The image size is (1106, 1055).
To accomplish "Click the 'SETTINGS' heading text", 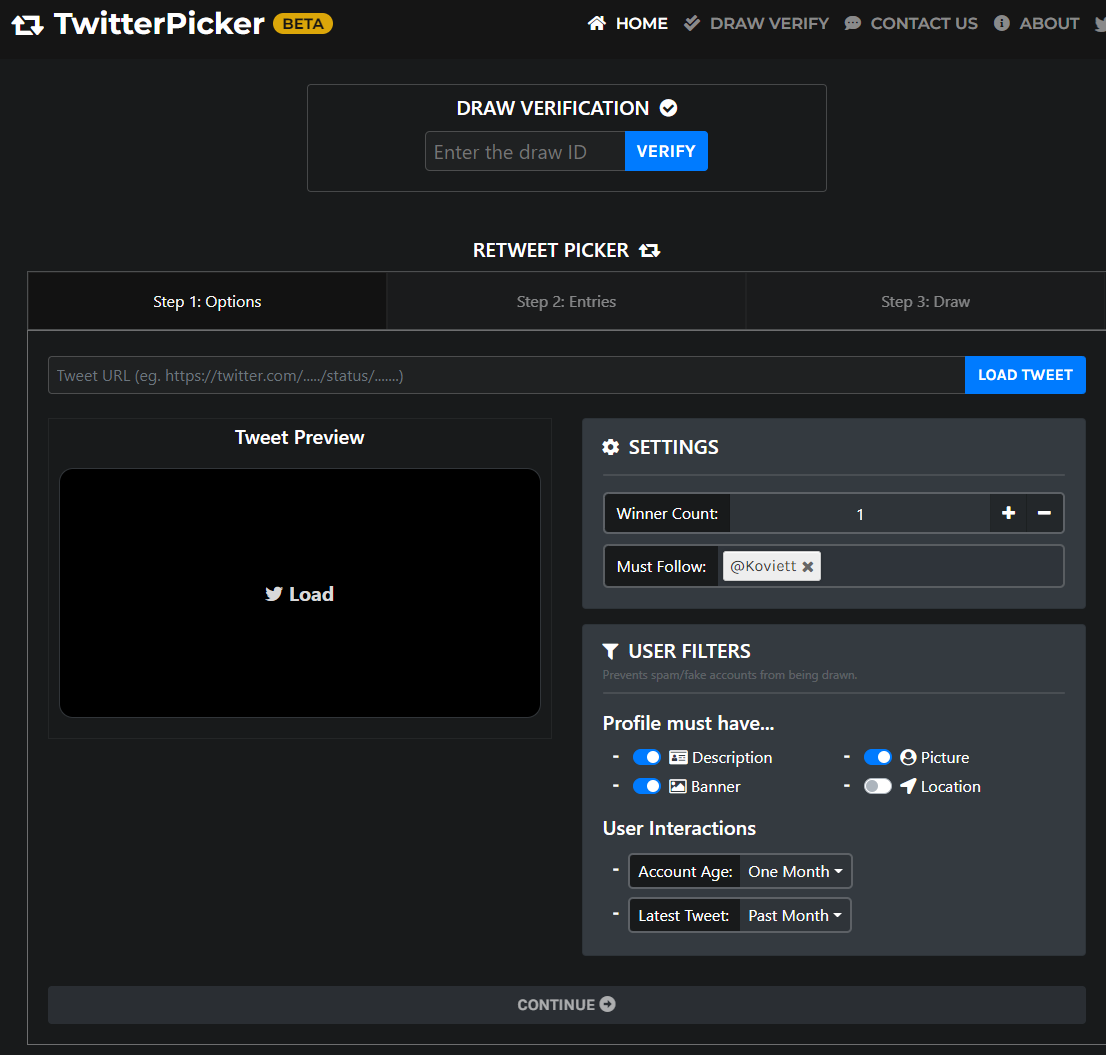I will [674, 447].
